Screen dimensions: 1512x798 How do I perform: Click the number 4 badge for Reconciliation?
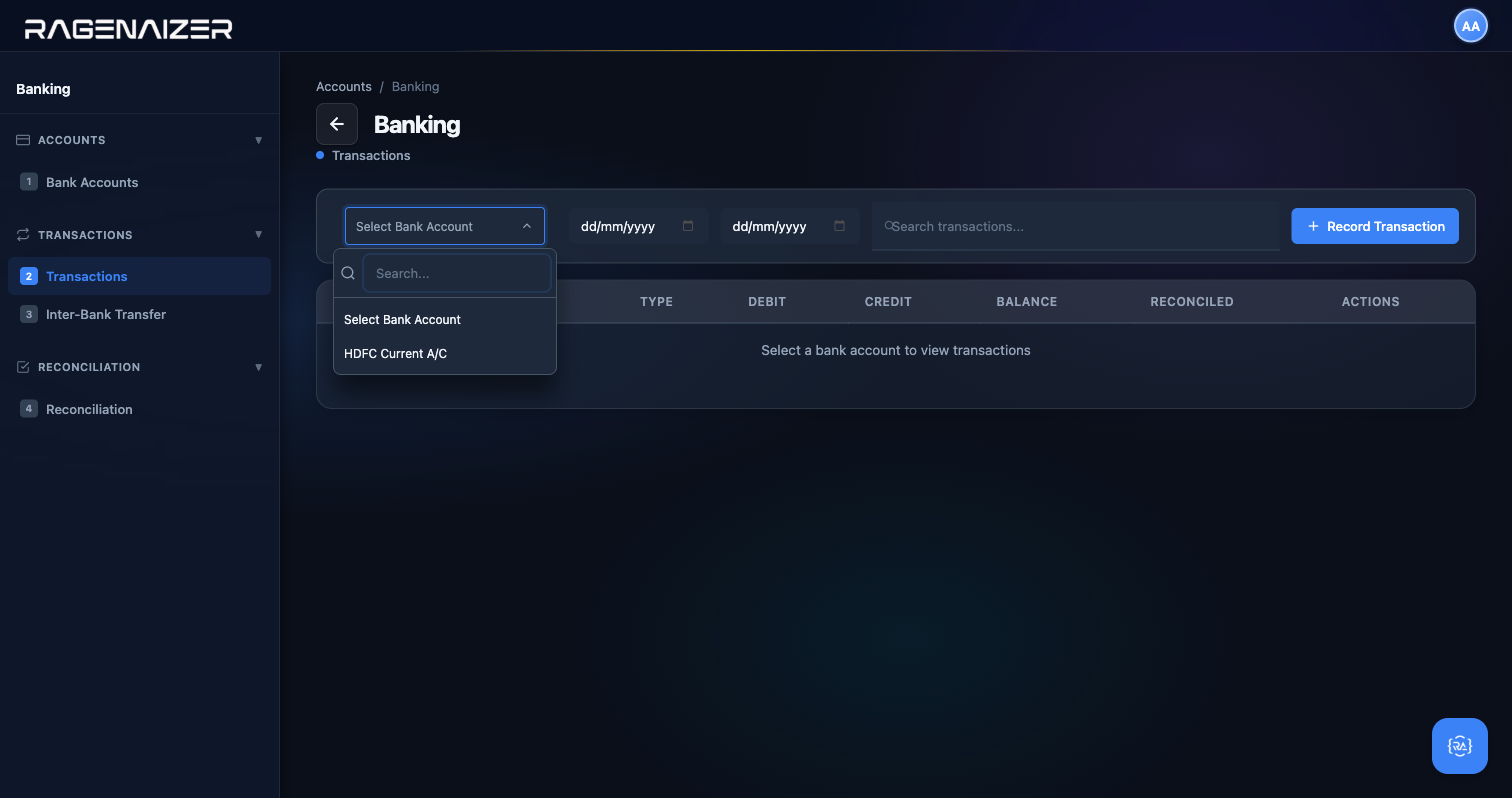coord(29,409)
